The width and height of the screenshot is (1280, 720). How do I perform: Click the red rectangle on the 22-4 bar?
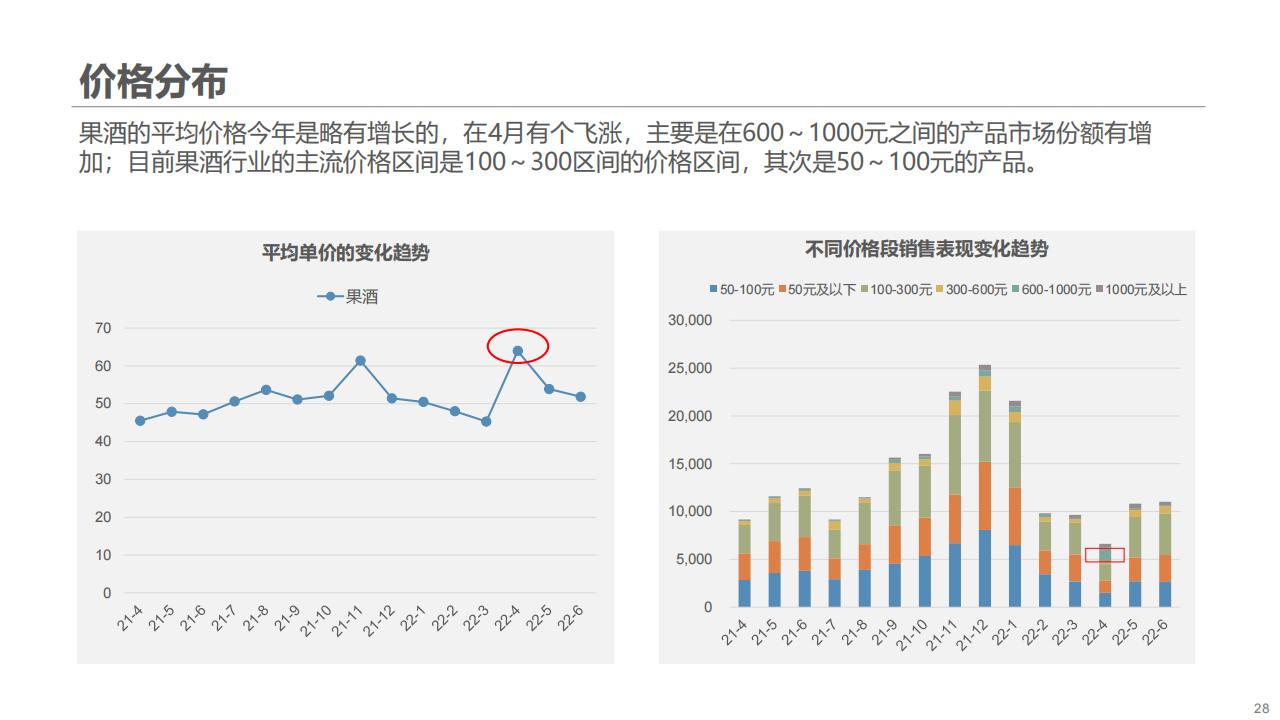[x=1105, y=555]
